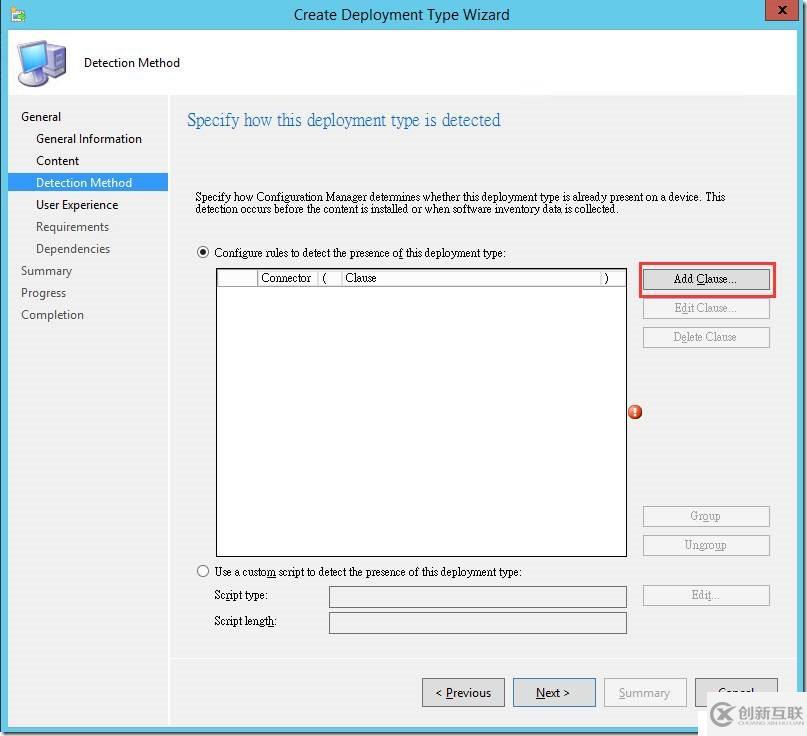Click the Script length field
The image size is (807, 736).
click(x=478, y=623)
